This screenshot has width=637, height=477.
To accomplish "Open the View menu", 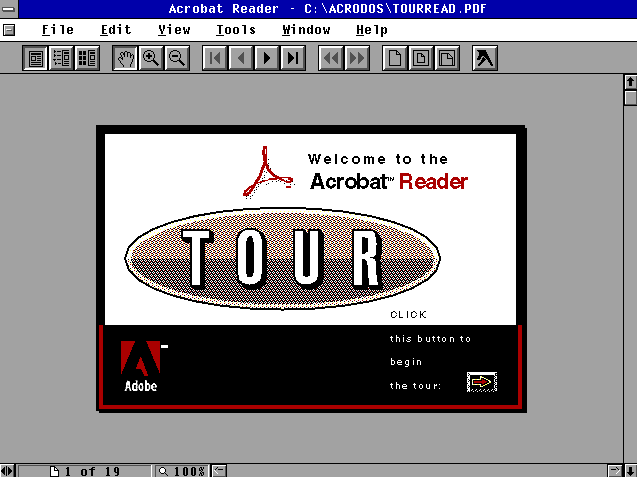I will tap(174, 30).
